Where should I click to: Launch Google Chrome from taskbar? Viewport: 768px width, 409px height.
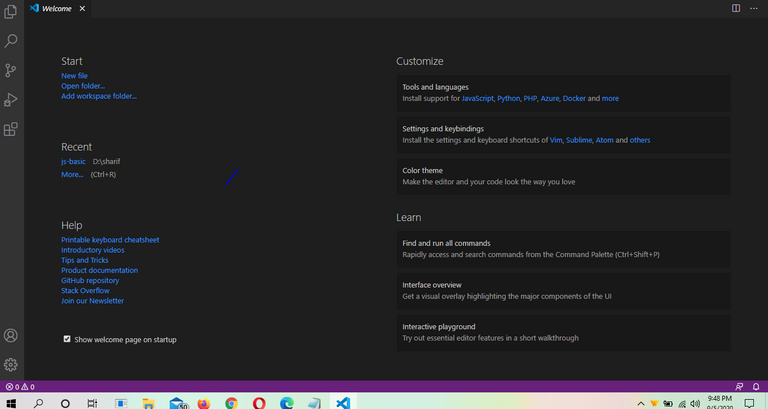[x=232, y=403]
